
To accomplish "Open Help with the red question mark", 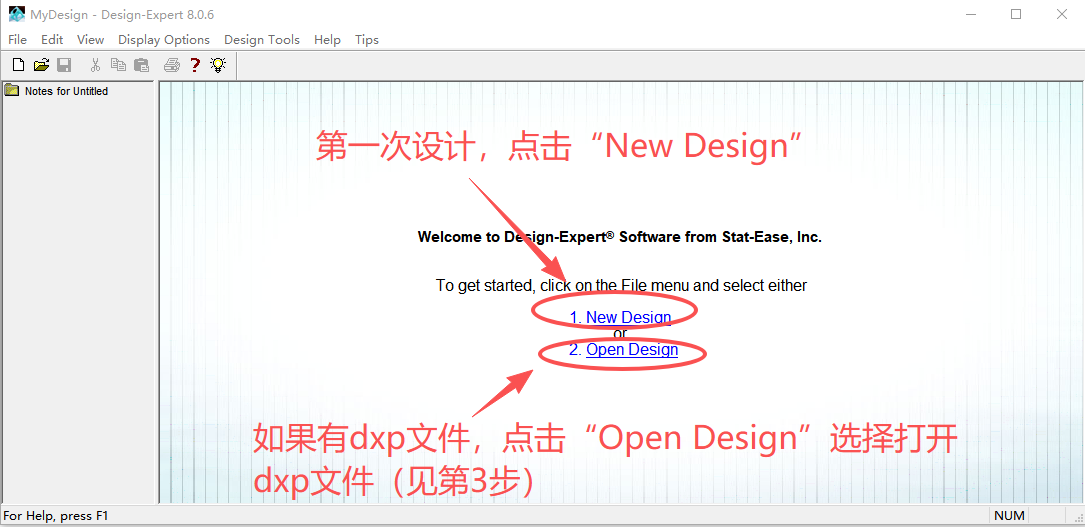I will pos(195,65).
